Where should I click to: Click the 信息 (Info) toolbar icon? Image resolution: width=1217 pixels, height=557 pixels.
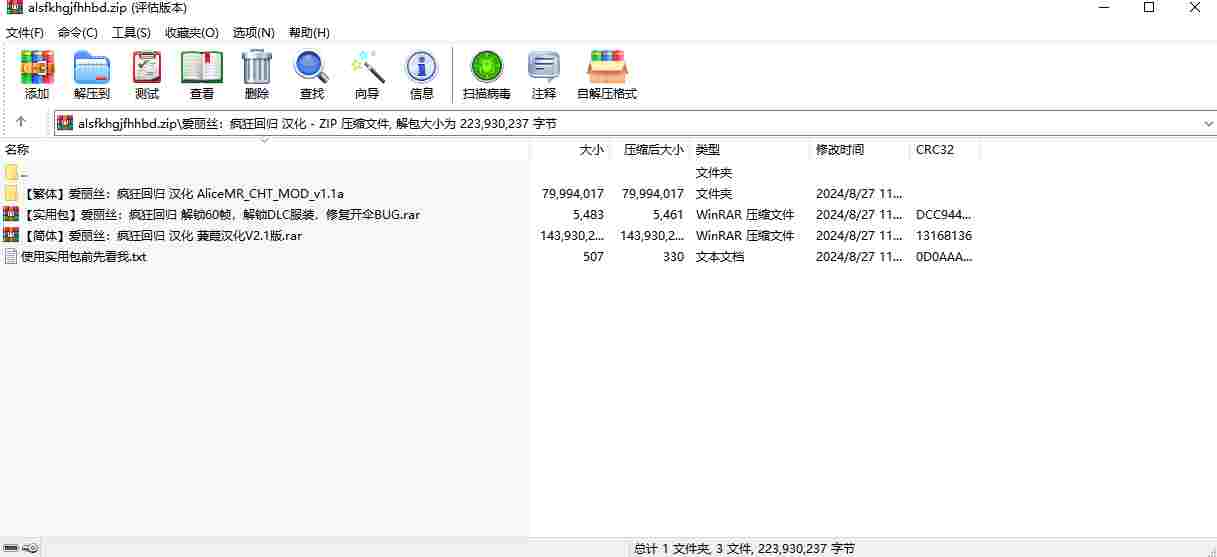pyautogui.click(x=422, y=68)
